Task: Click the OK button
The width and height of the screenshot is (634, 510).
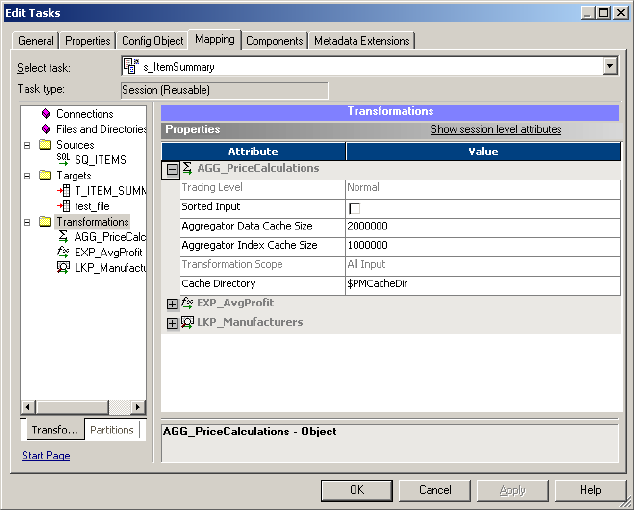Action: [357, 490]
